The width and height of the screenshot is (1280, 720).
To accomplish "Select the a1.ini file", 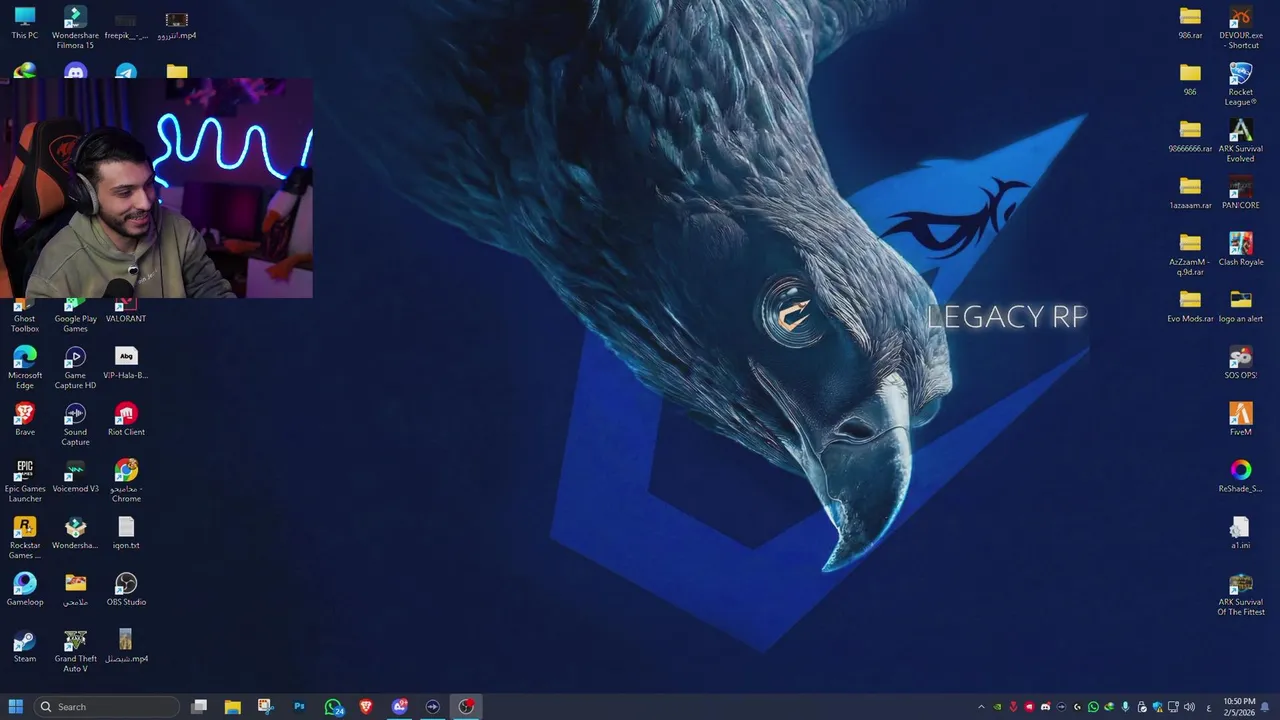I will pos(1241,533).
